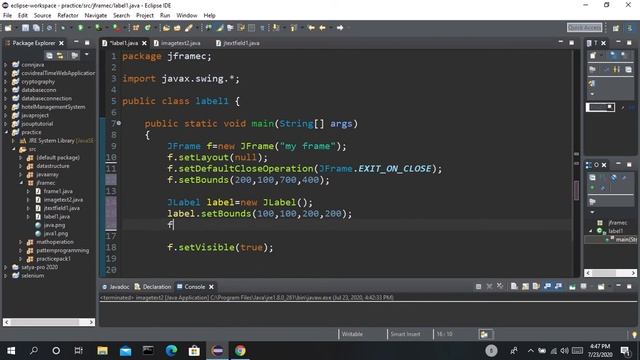Maximize the editor area
The width and height of the screenshot is (640, 360).
pos(571,42)
